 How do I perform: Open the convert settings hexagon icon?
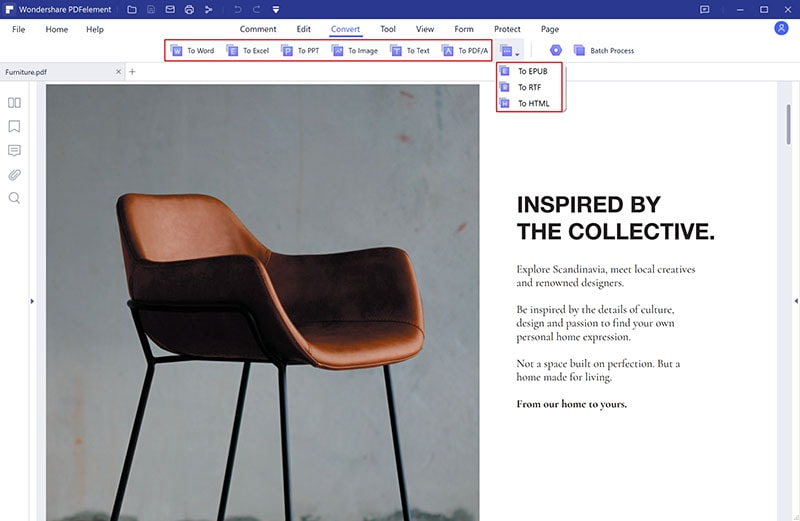point(555,50)
